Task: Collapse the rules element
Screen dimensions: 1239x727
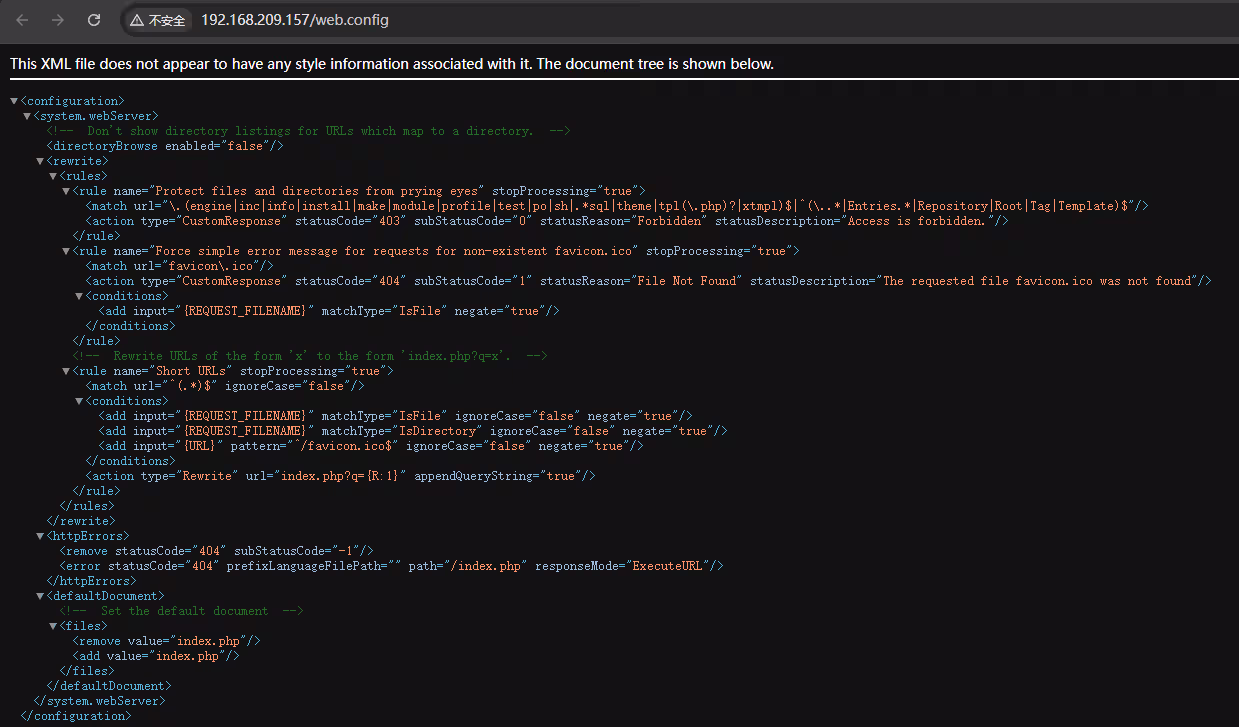Action: pyautogui.click(x=53, y=176)
